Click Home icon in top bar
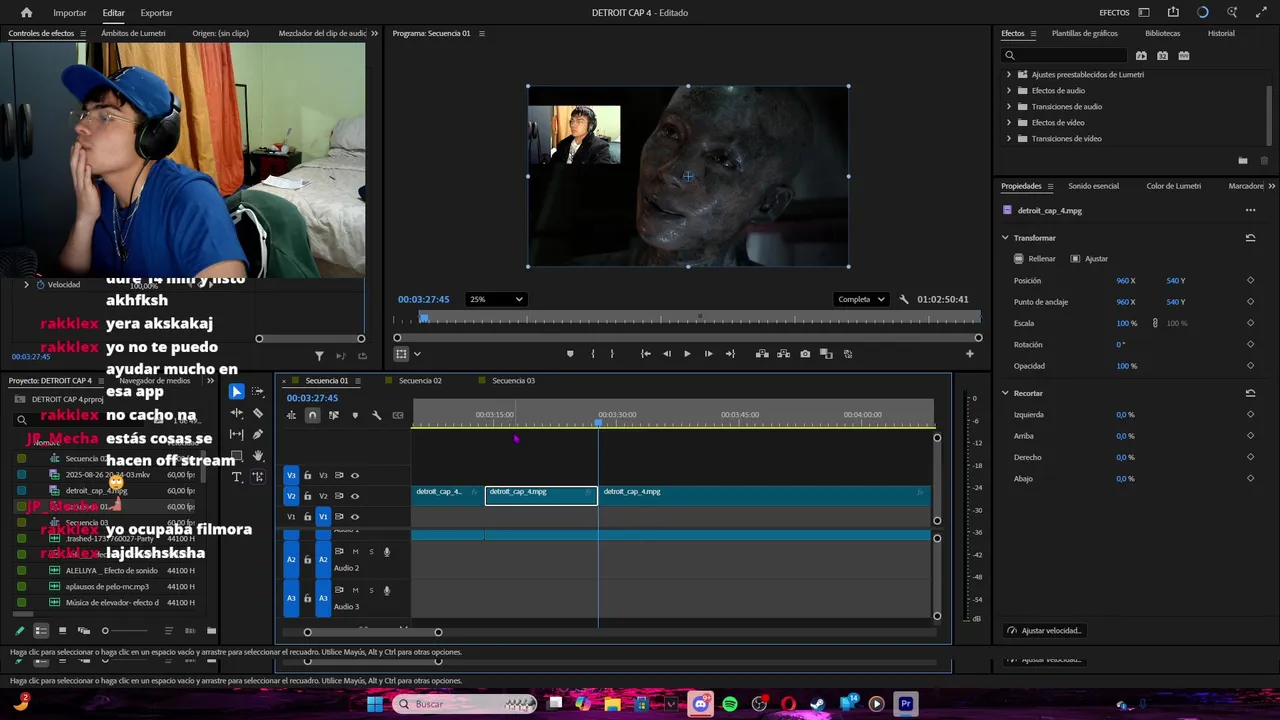Viewport: 1280px width, 720px height. 26,13
